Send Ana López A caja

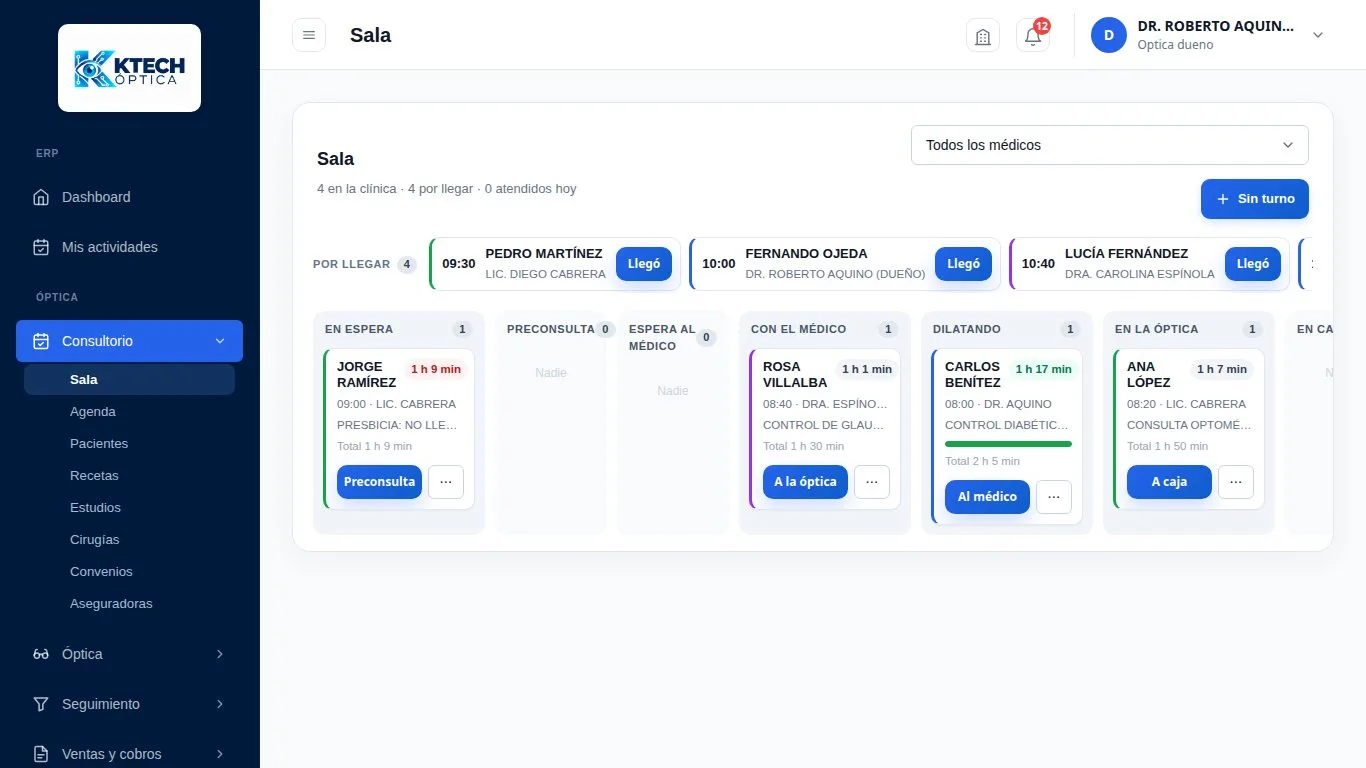pyautogui.click(x=1169, y=482)
